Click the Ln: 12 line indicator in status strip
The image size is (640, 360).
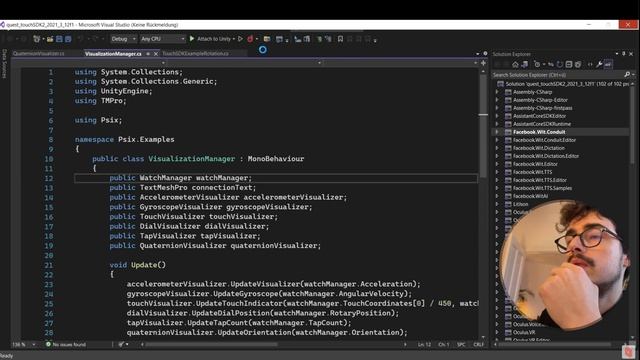tap(424, 344)
